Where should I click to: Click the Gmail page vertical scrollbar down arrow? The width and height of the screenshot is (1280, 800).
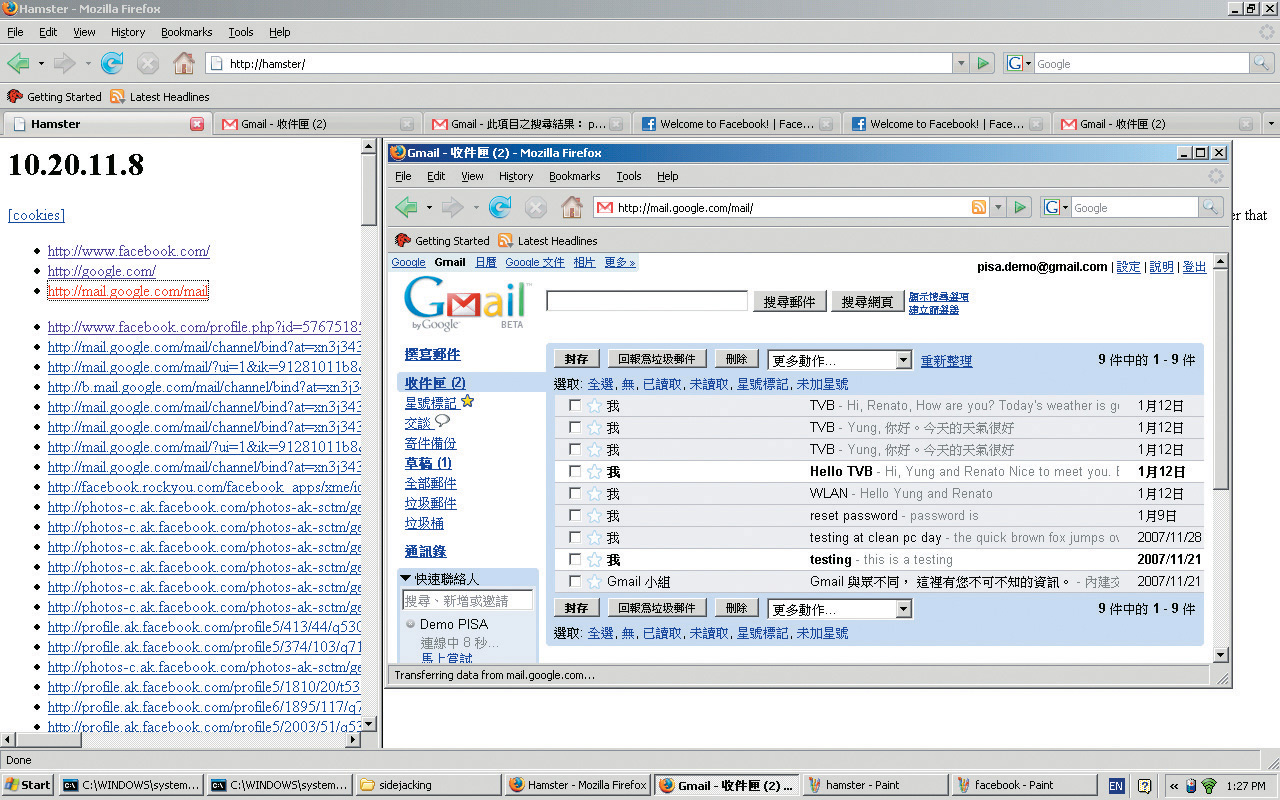click(x=1220, y=655)
